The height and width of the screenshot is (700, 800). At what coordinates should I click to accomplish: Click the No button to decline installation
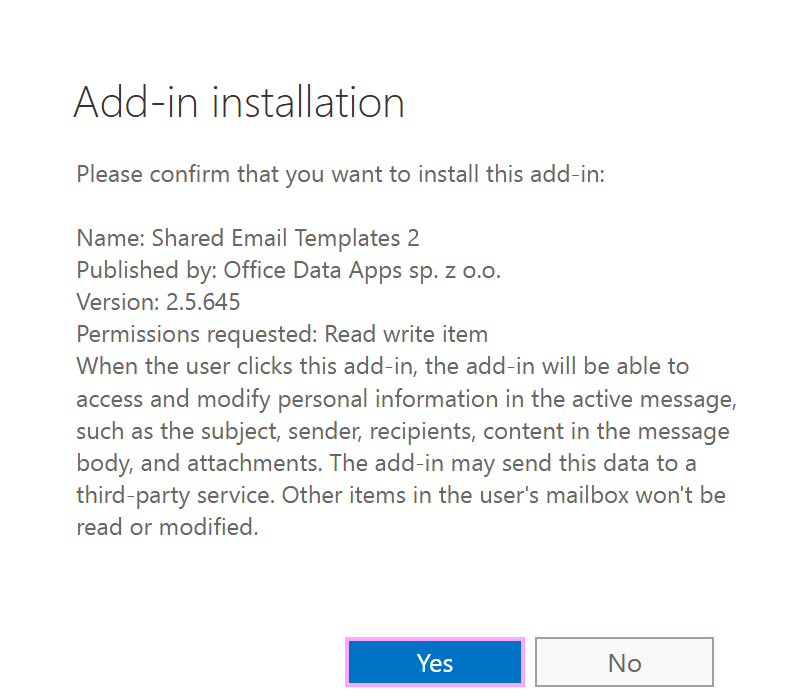click(624, 662)
